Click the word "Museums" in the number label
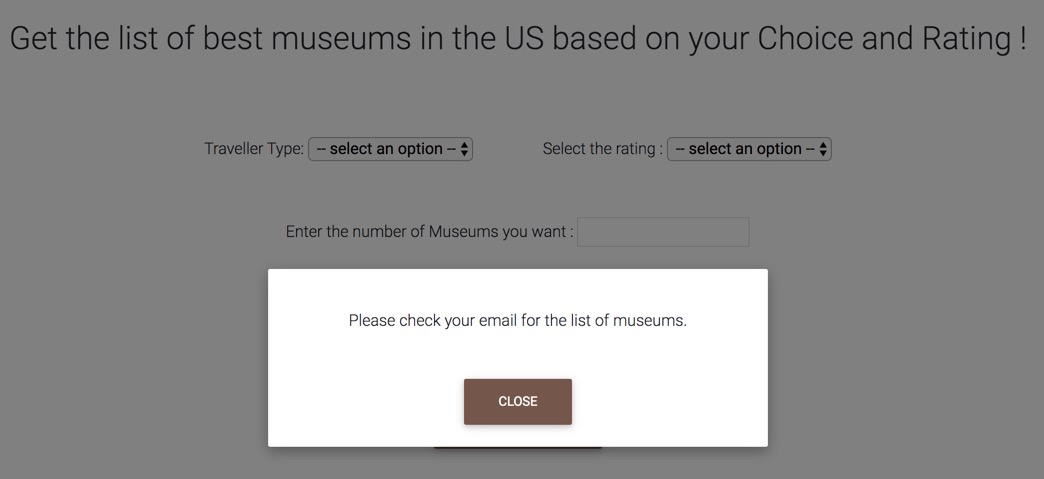This screenshot has height=479, width=1044. point(463,232)
